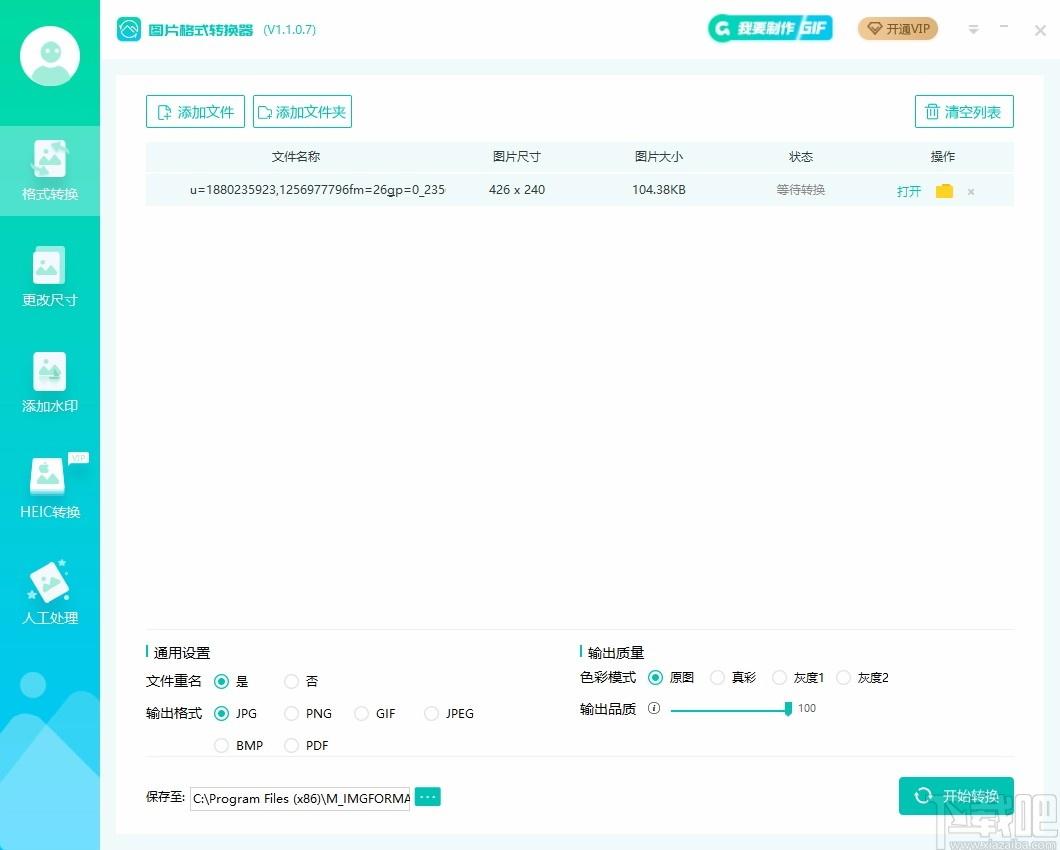Switch to the 更改尺寸 sidebar tab
The image size is (1060, 850).
point(50,277)
